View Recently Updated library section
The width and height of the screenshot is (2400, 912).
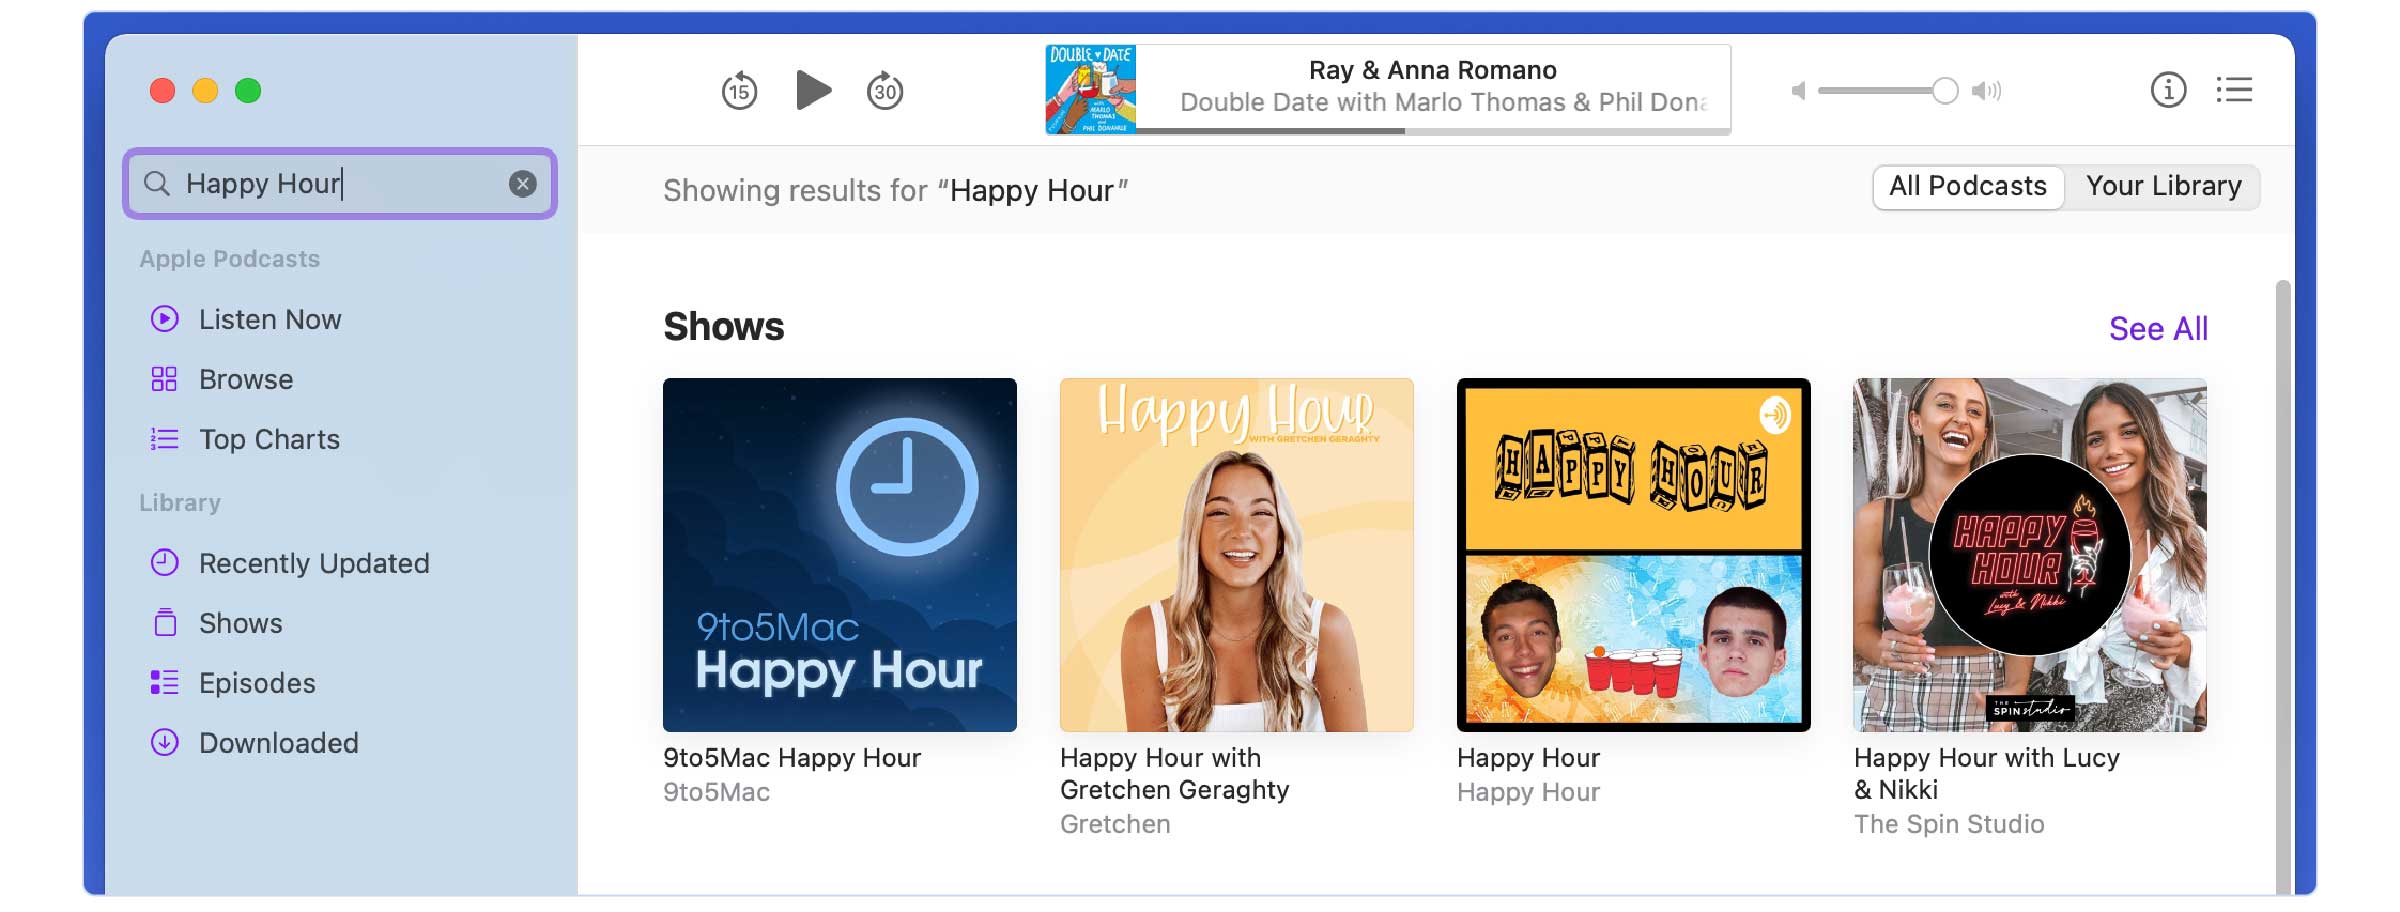[312, 562]
